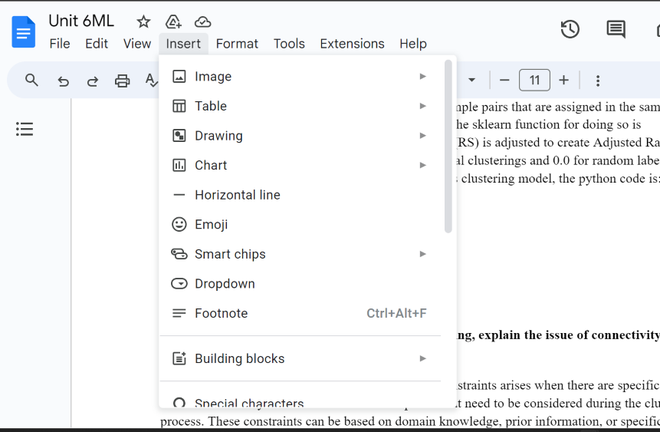Check the cloud save status icon
Viewport: 660px width, 432px height.
point(203,21)
